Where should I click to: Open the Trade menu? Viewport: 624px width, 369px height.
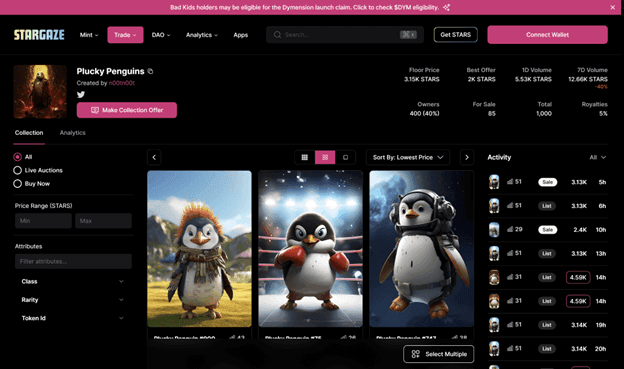(x=125, y=35)
